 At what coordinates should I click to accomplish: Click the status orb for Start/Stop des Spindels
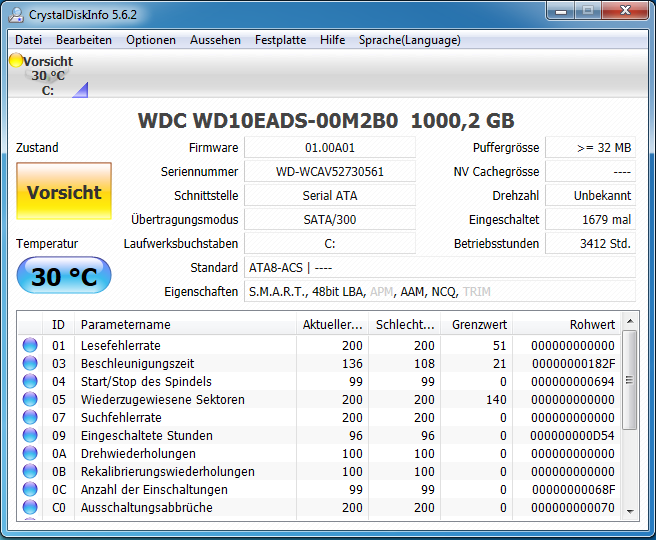30,381
